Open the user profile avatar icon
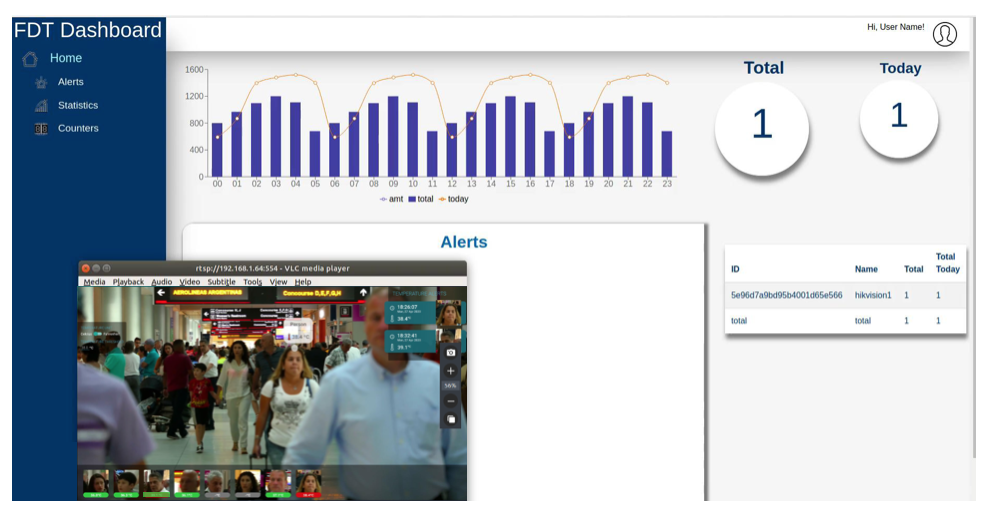This screenshot has width=994, height=520. coord(944,34)
